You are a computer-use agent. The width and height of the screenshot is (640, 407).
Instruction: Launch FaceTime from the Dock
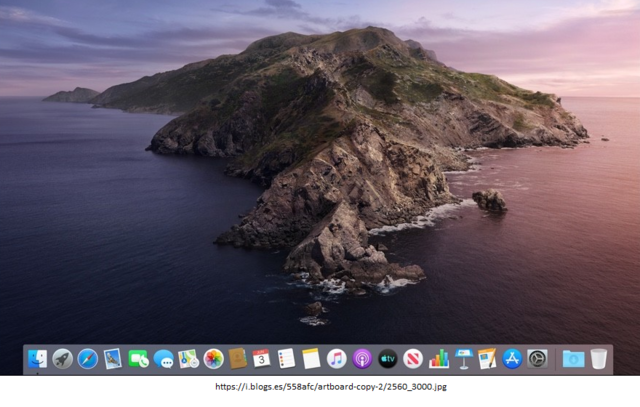click(138, 359)
